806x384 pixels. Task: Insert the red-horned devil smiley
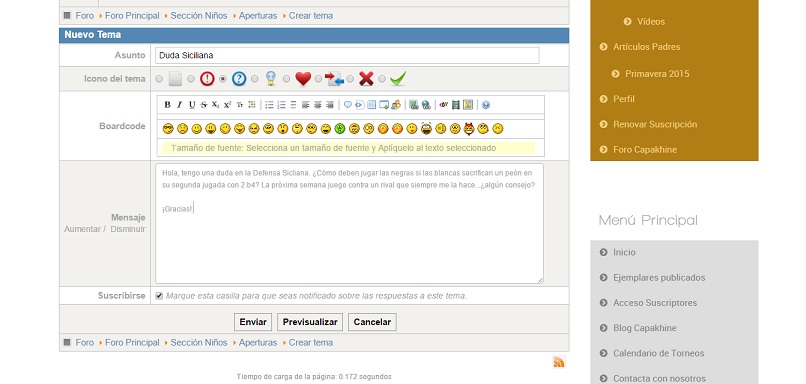(469, 129)
